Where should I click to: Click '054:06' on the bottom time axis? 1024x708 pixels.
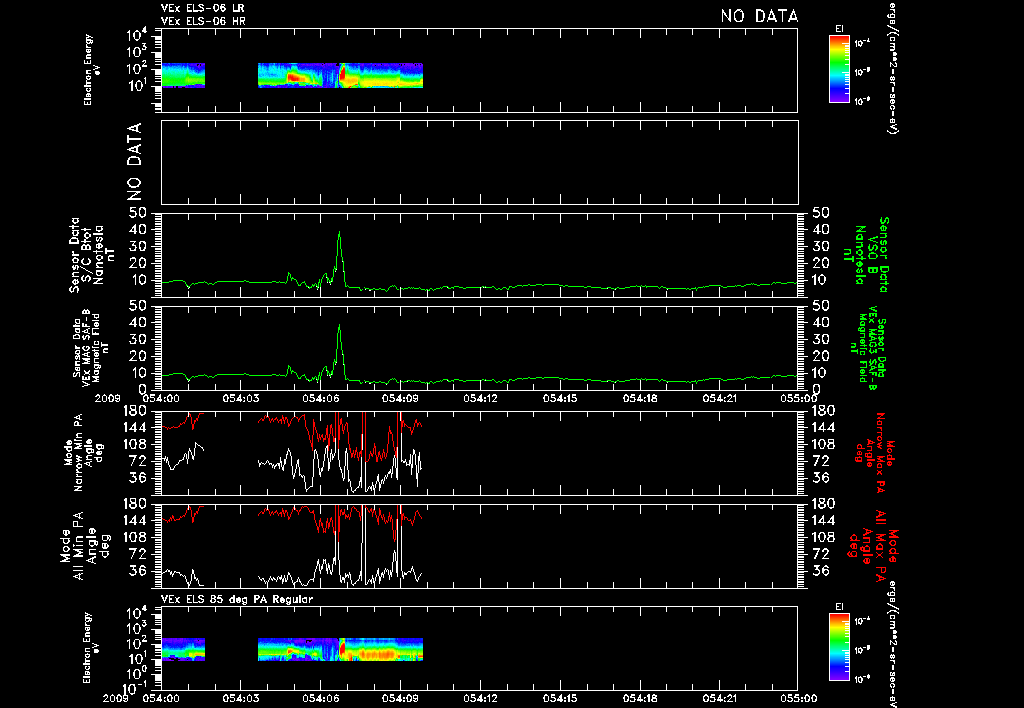320,698
